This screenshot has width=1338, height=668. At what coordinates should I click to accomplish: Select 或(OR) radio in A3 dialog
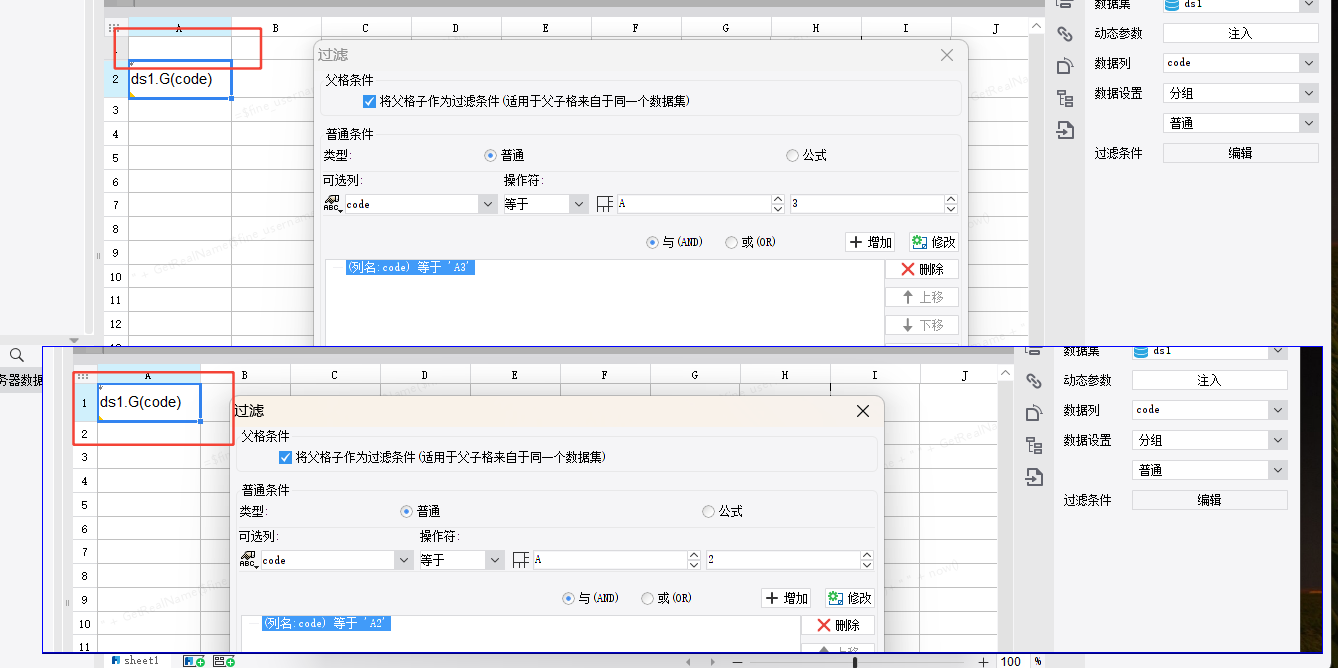tap(732, 242)
